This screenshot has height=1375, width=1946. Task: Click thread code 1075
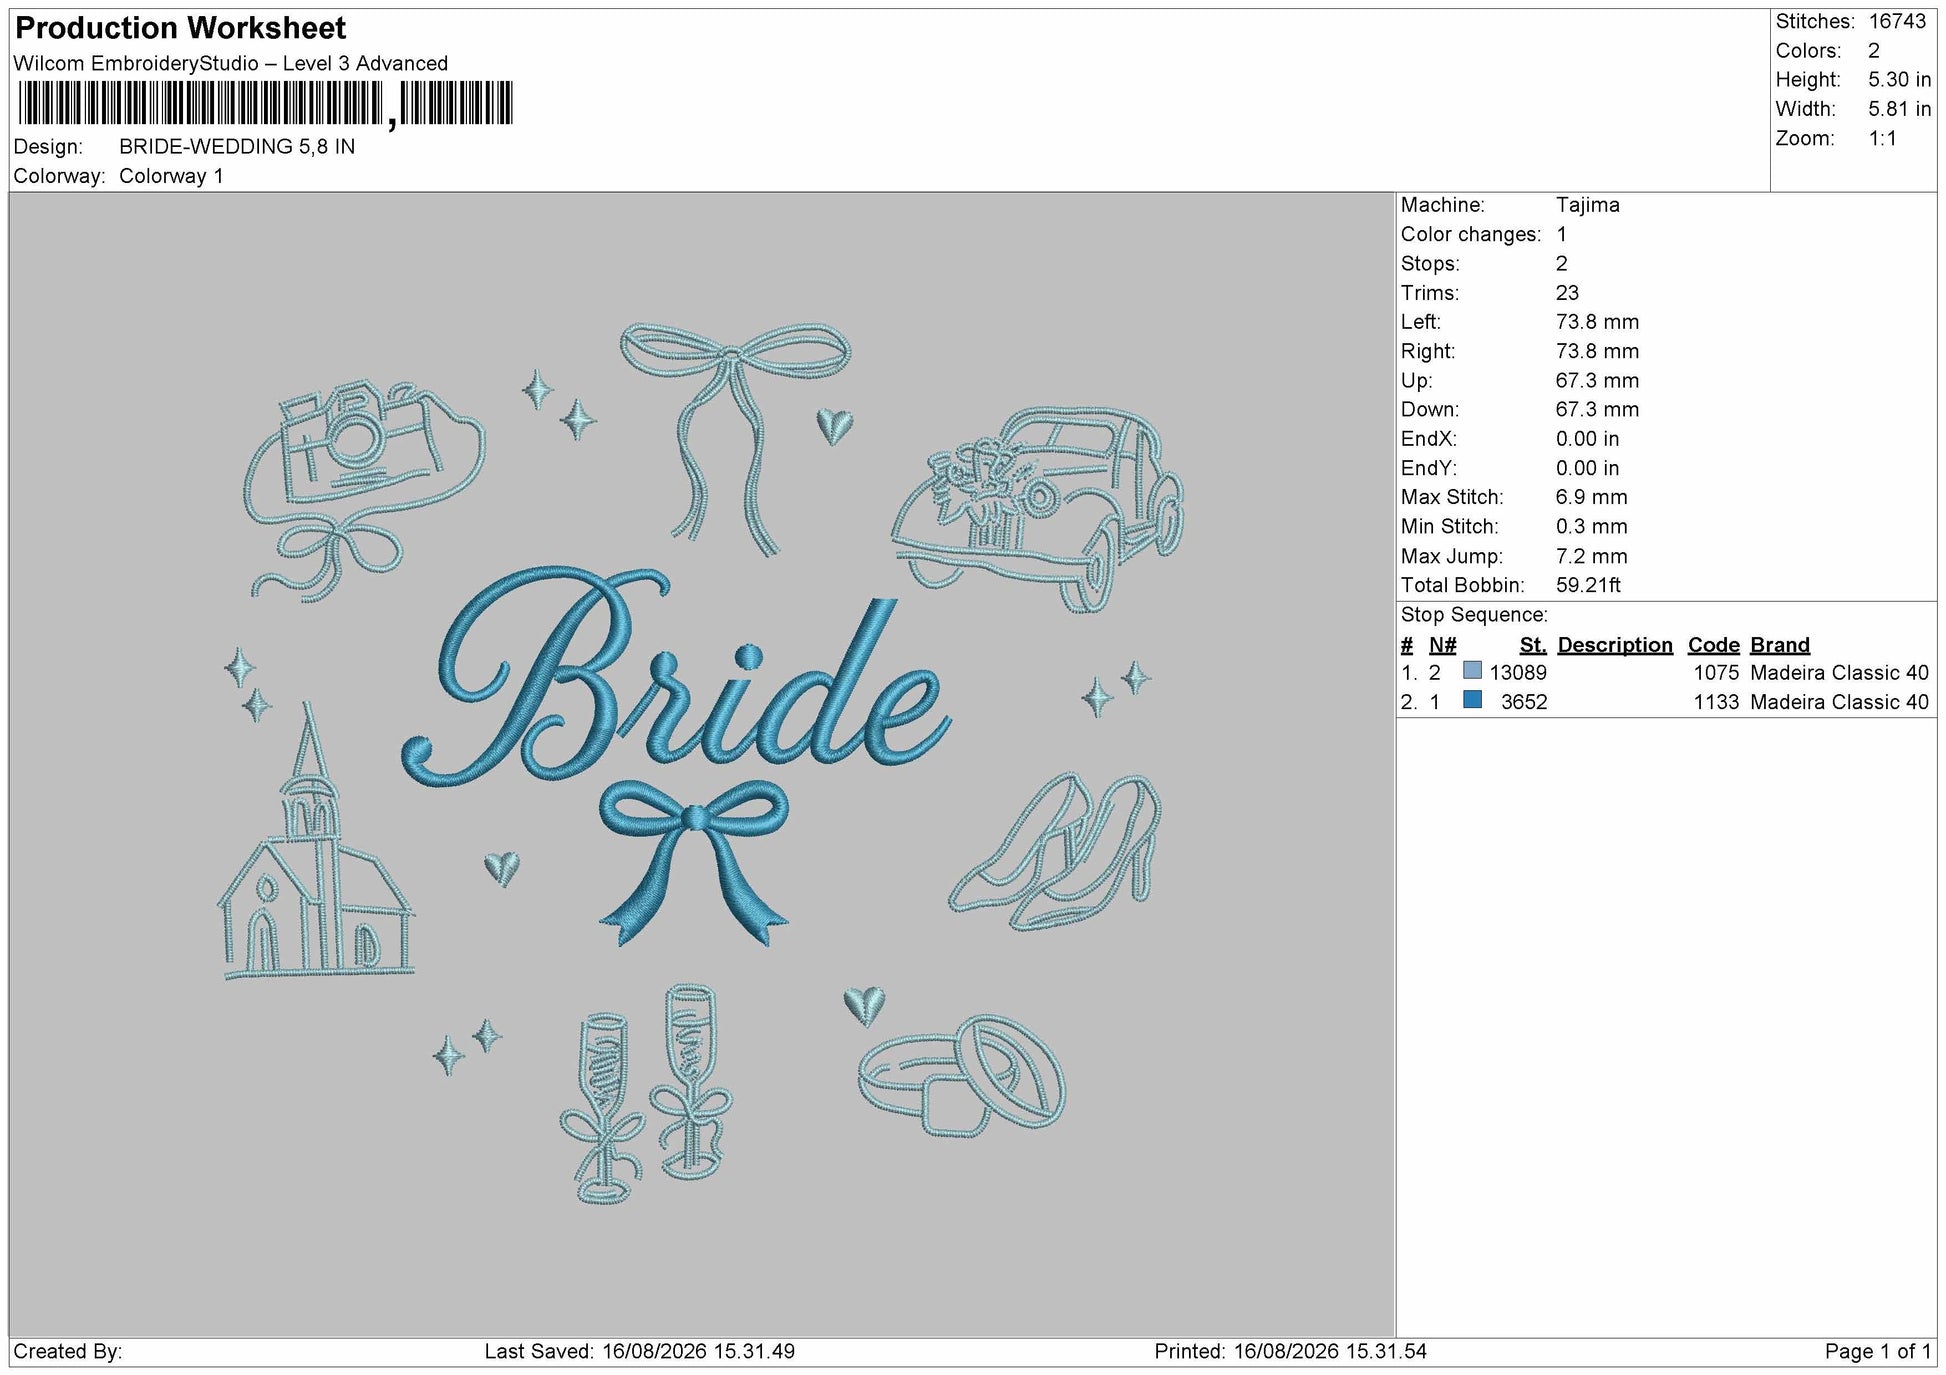tap(1716, 672)
